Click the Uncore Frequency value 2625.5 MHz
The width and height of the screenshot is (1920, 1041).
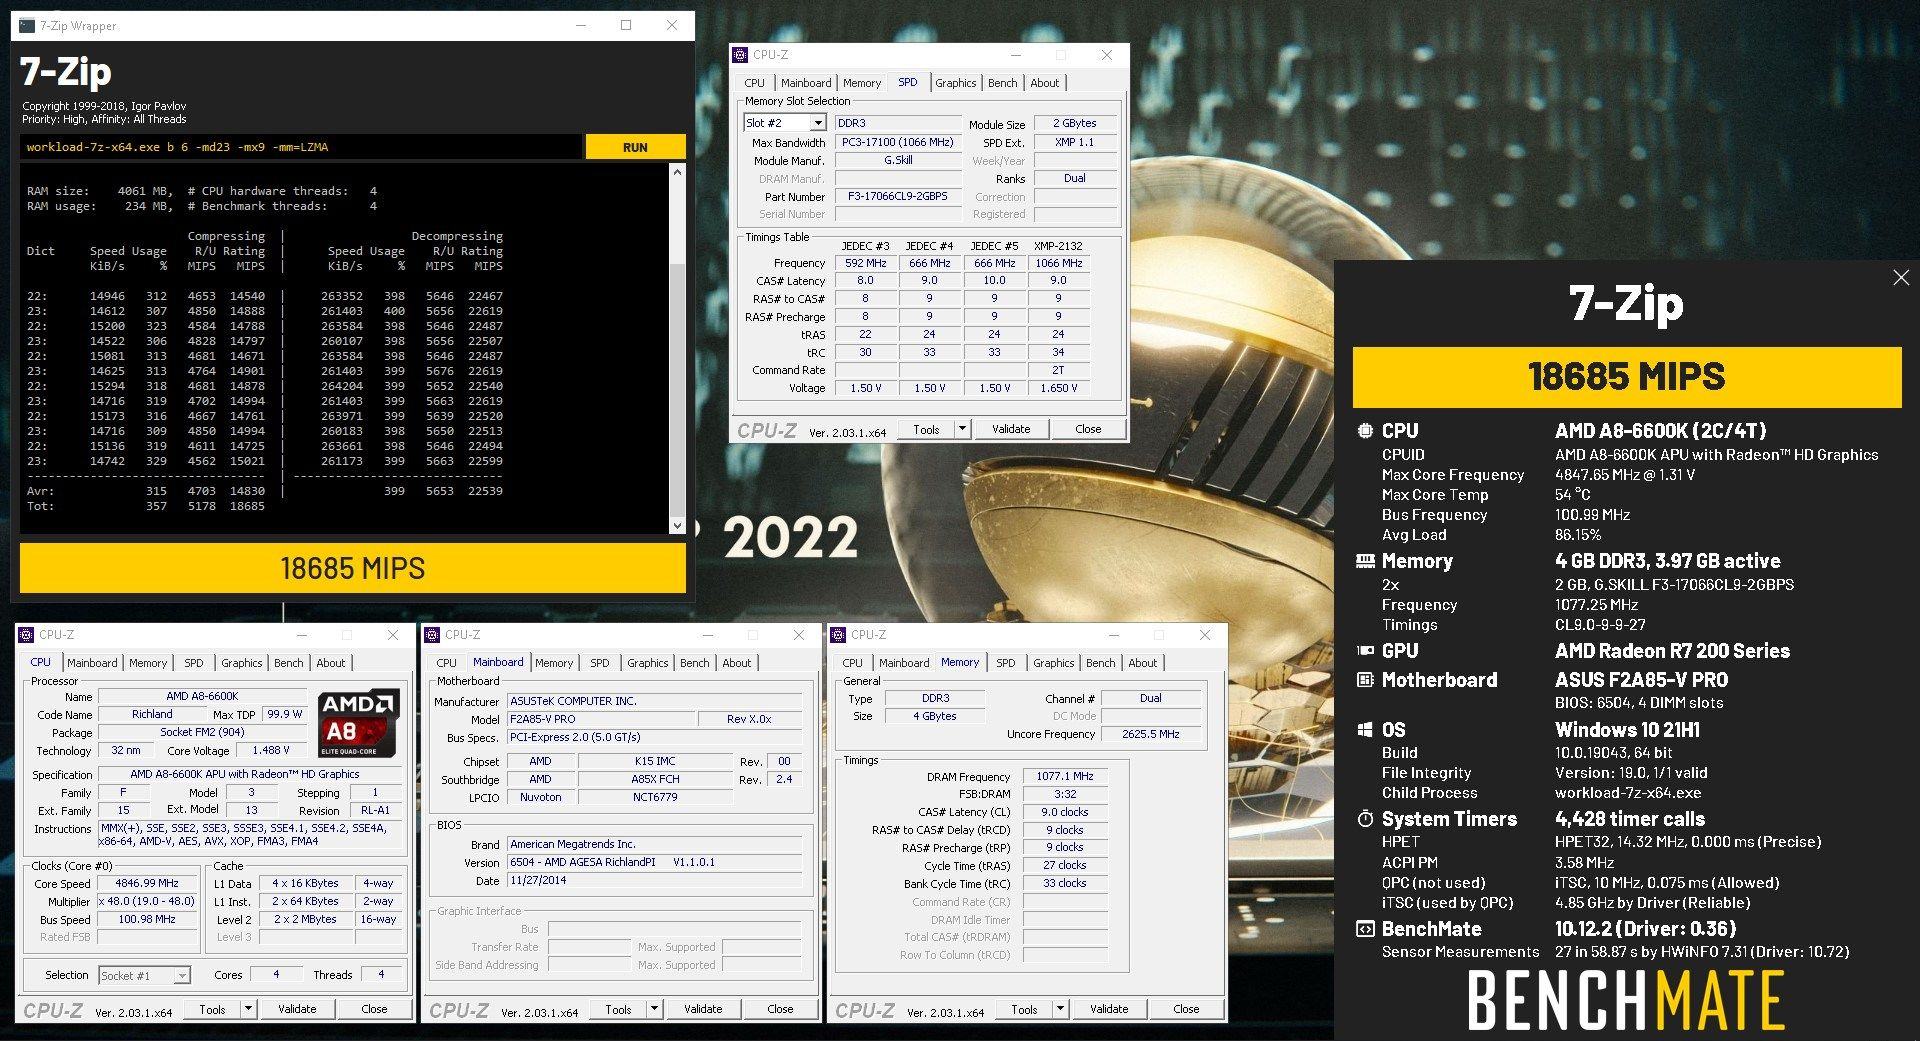click(x=1151, y=734)
